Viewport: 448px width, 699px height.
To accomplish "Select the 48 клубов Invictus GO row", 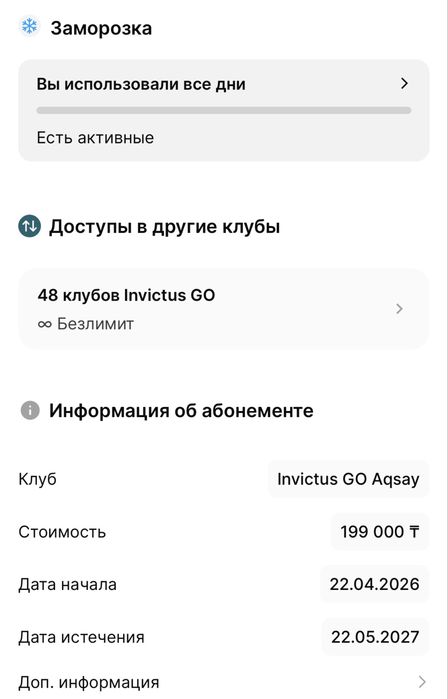I will (224, 308).
